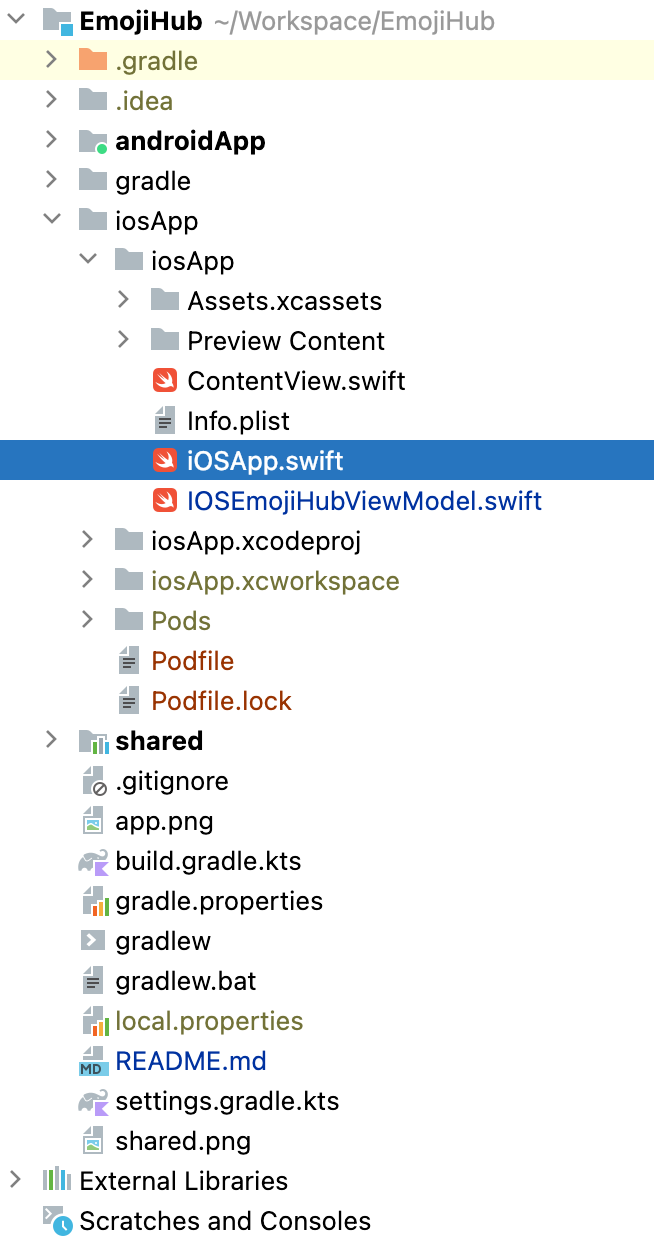Click the Markdown icon beside README.md

click(92, 1061)
